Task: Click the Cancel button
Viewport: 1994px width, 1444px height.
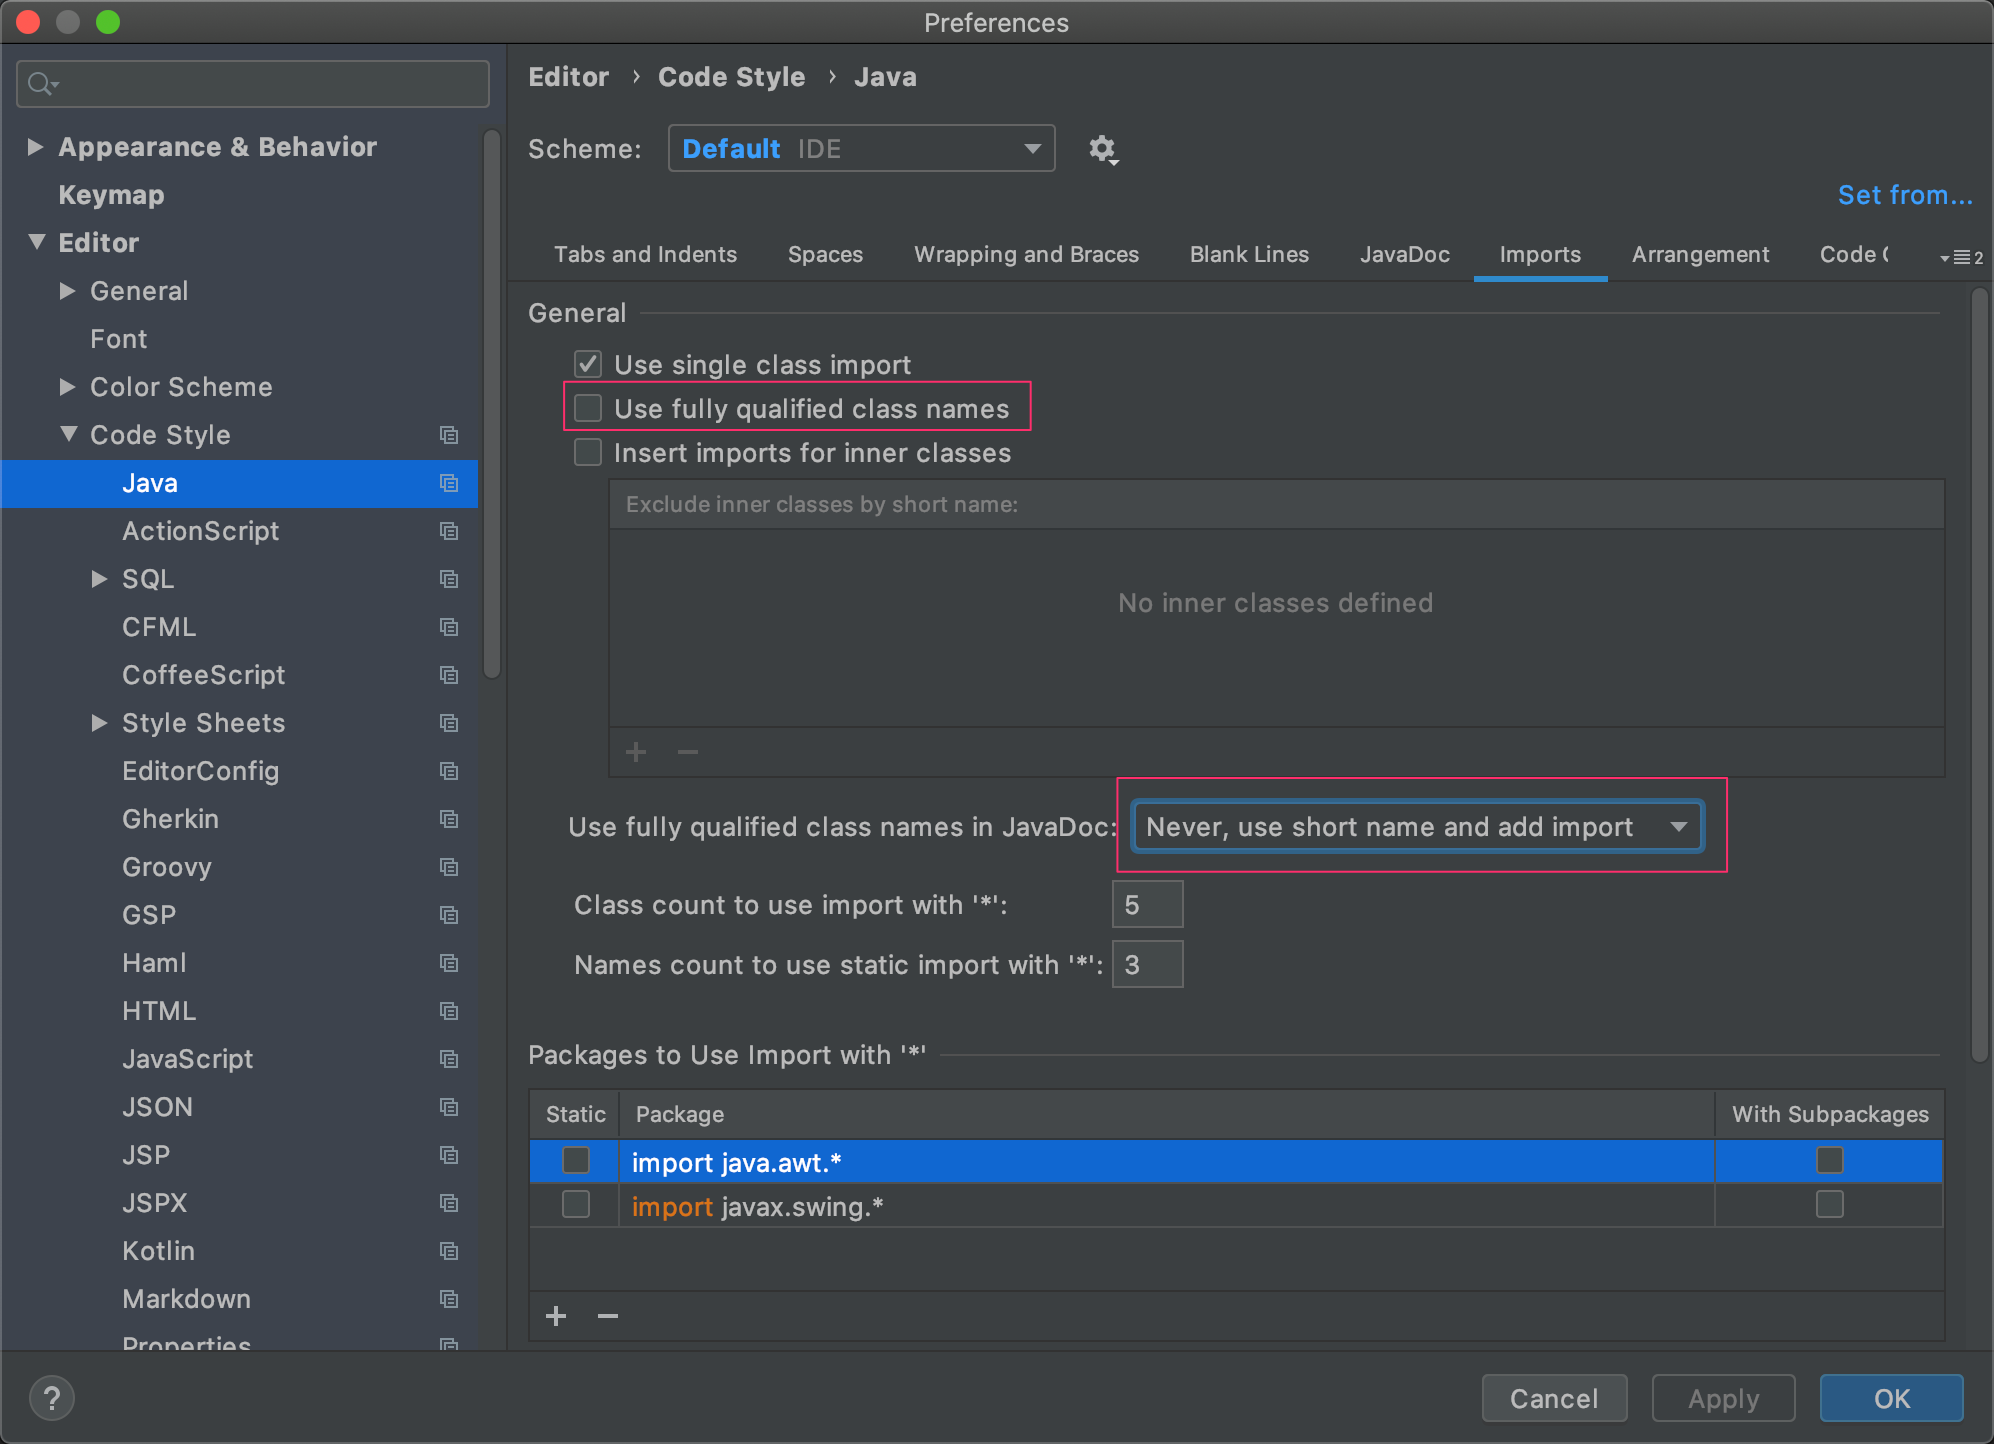Action: click(x=1554, y=1398)
